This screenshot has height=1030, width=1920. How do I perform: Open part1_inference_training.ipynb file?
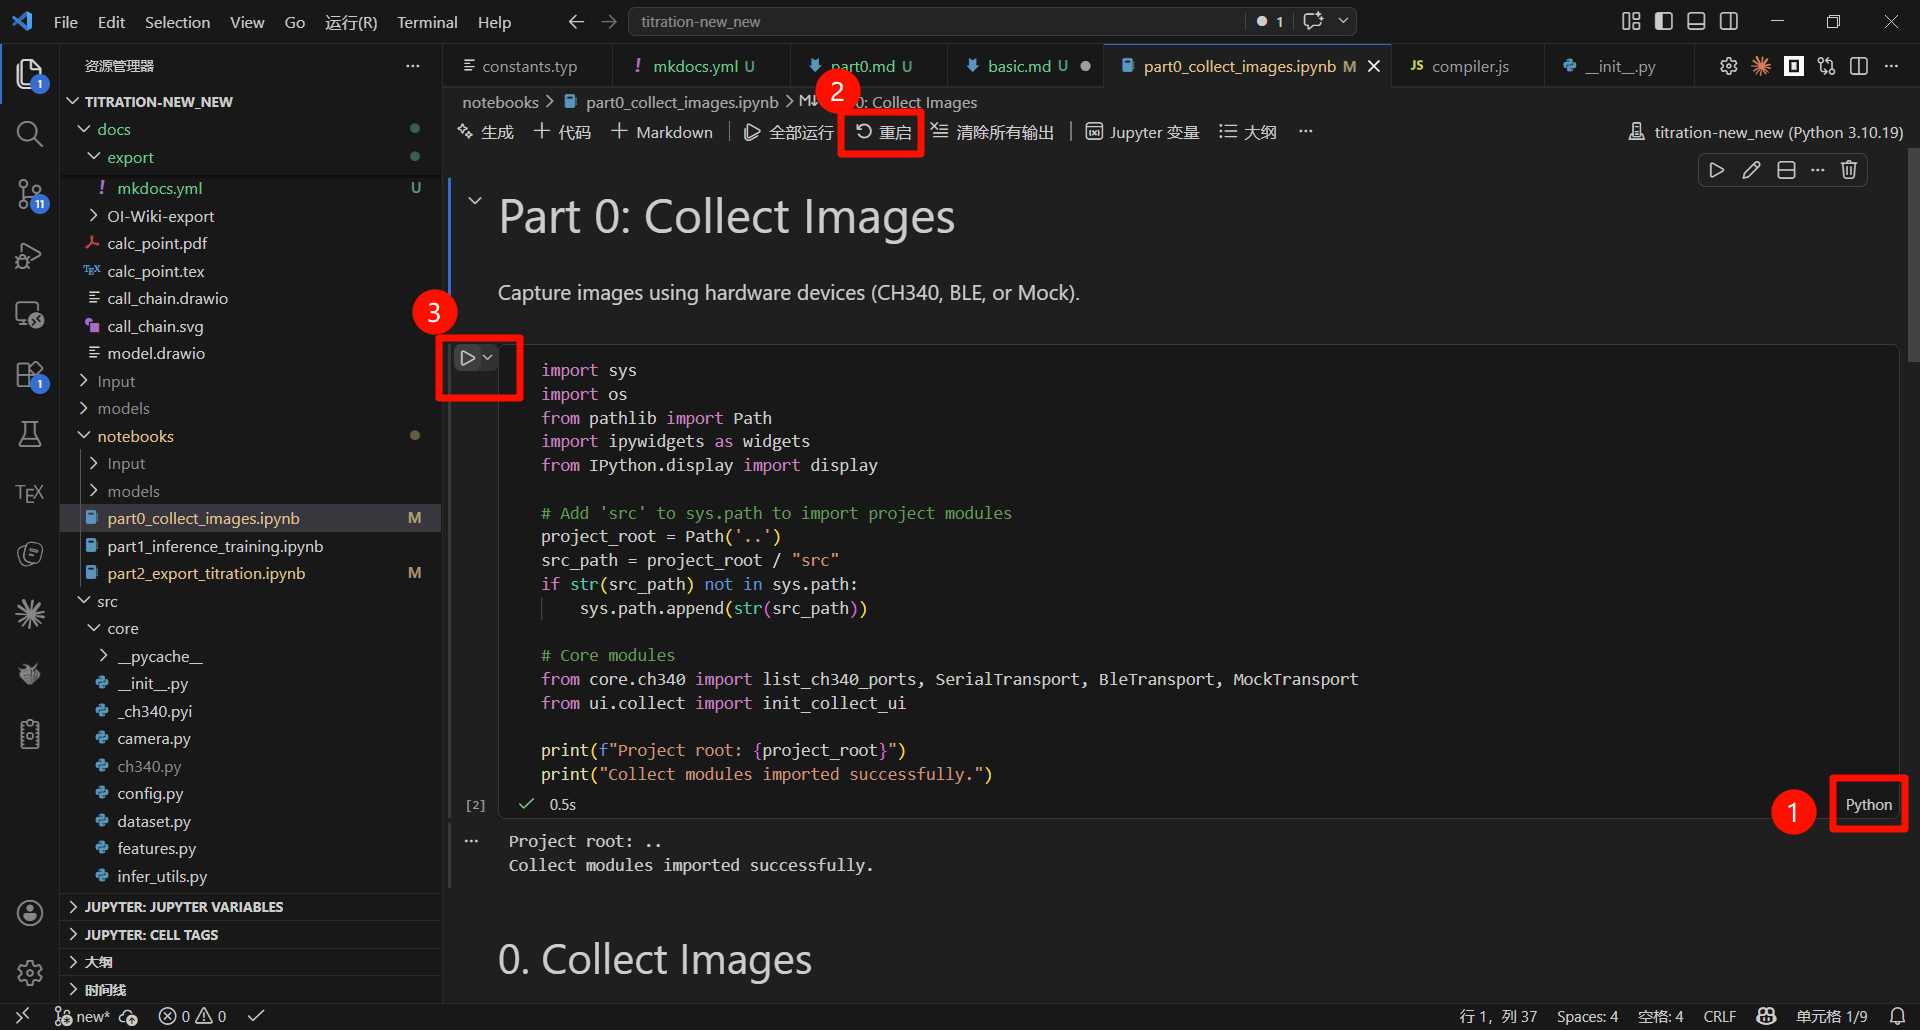215,546
